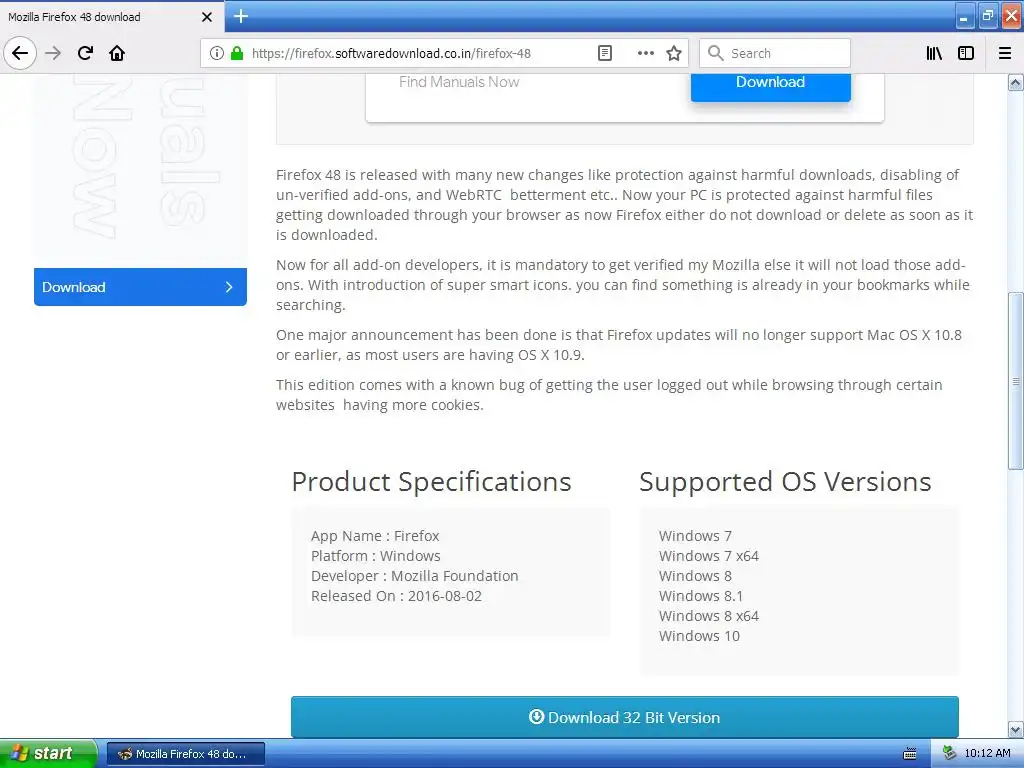Viewport: 1024px width, 768px height.
Task: Click 'Windows 8 x64' entry
Action: point(709,616)
